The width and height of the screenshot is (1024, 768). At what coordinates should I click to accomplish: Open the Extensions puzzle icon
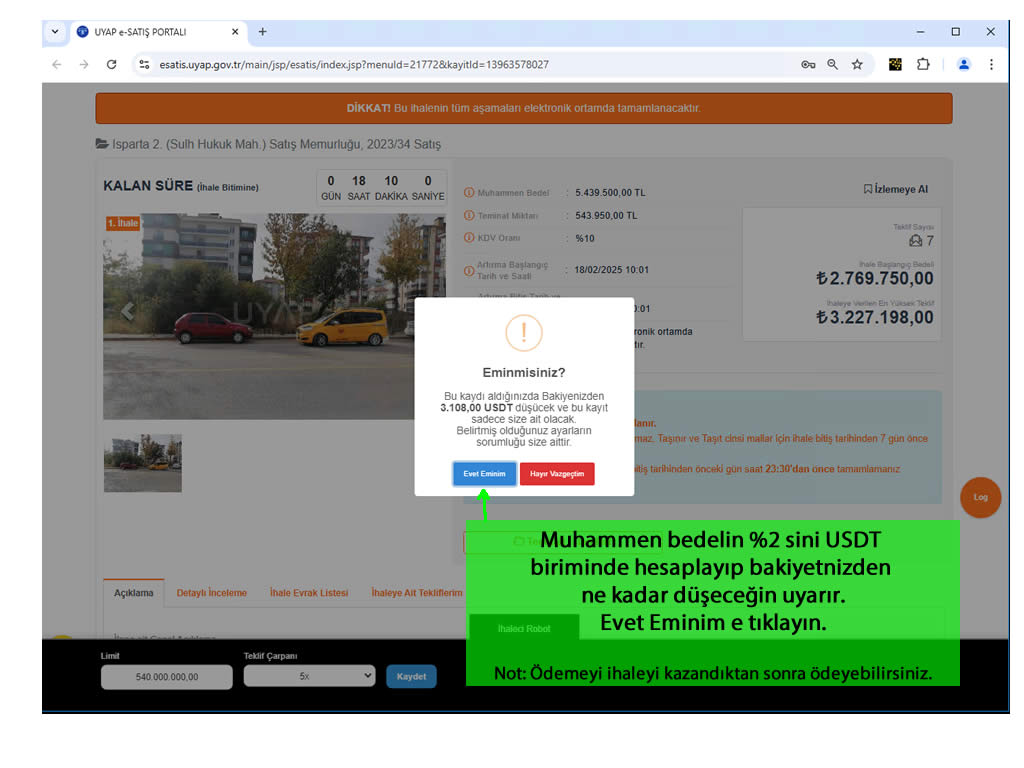point(923,65)
